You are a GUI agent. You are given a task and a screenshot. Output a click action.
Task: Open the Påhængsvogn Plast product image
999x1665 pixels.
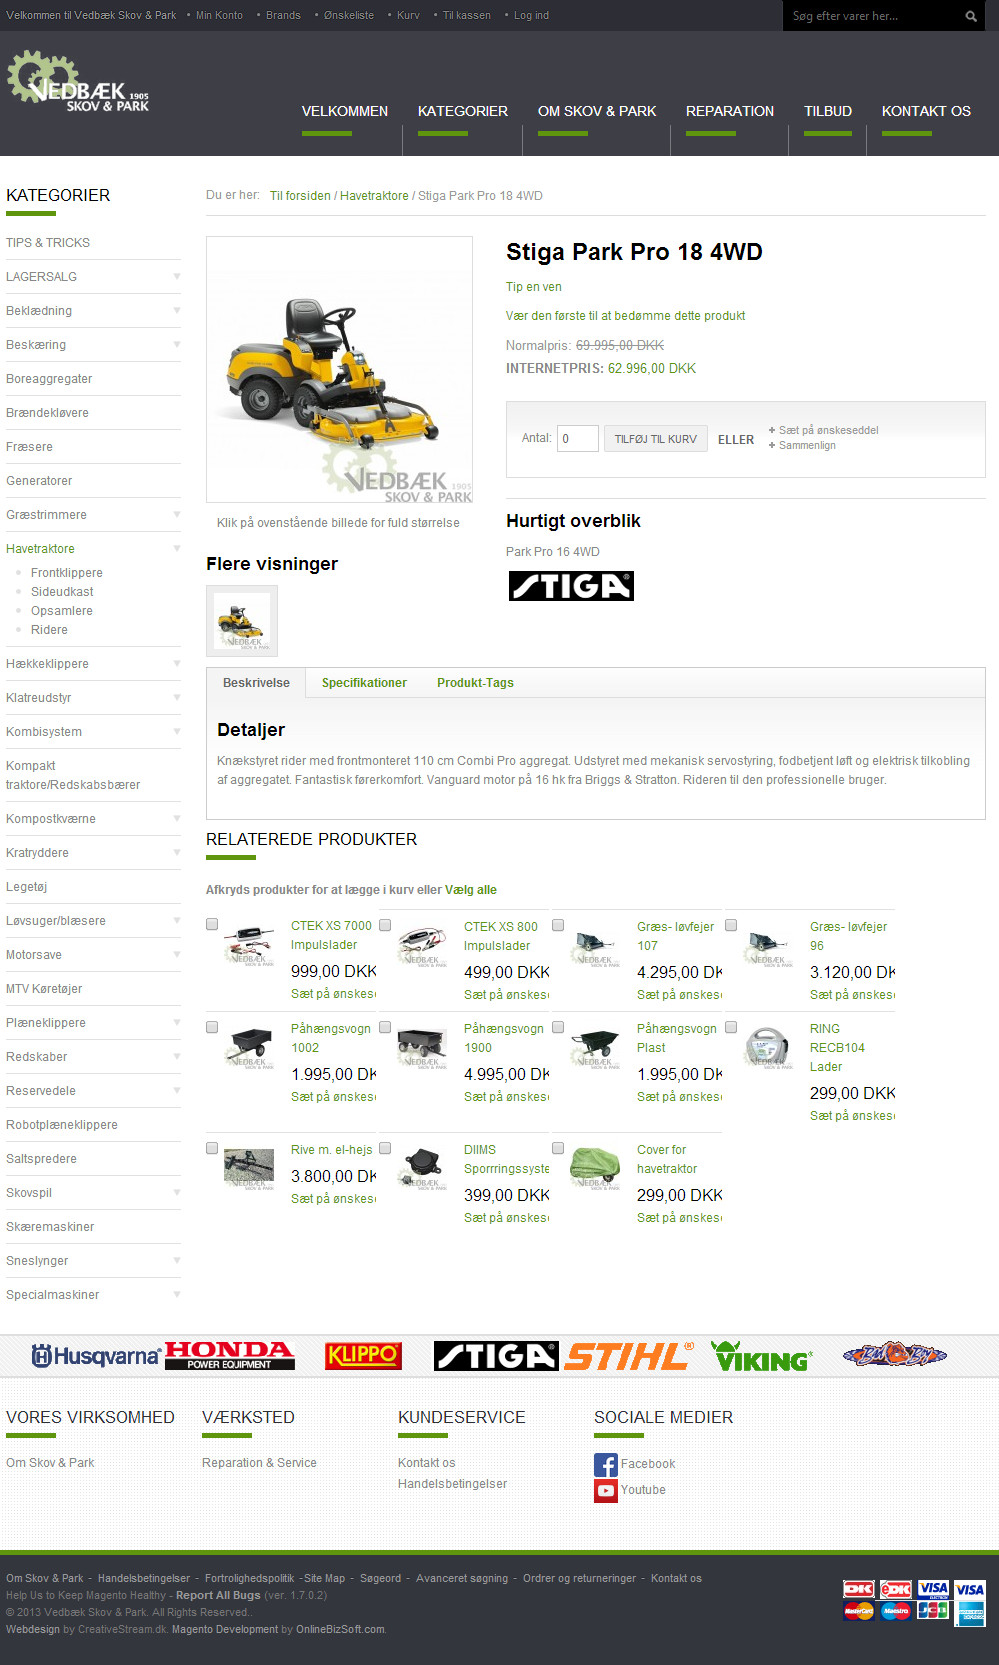[595, 1046]
